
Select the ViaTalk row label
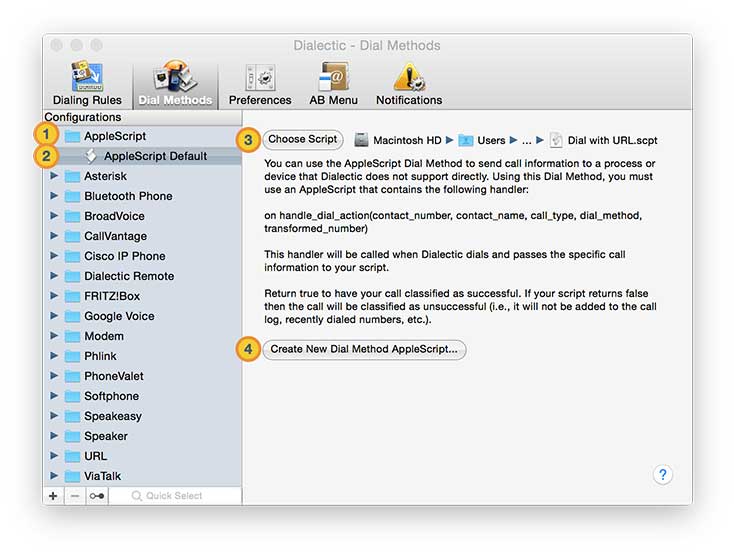[103, 476]
